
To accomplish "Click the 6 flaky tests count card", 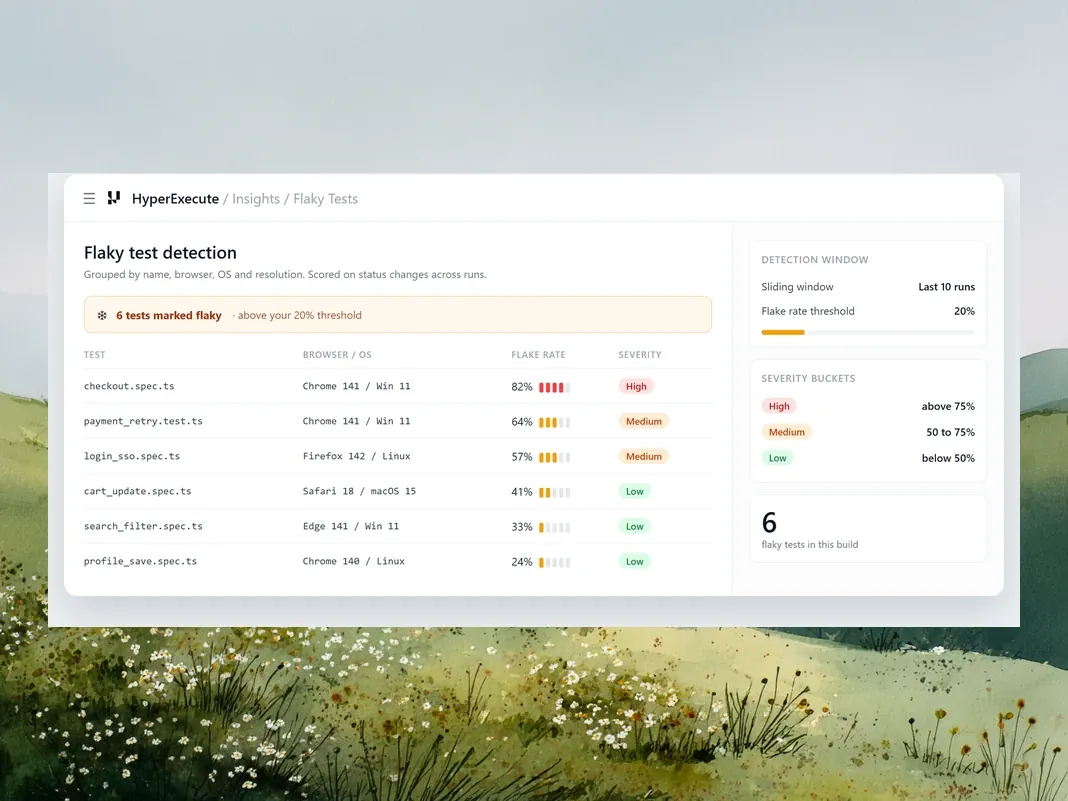I will click(868, 529).
